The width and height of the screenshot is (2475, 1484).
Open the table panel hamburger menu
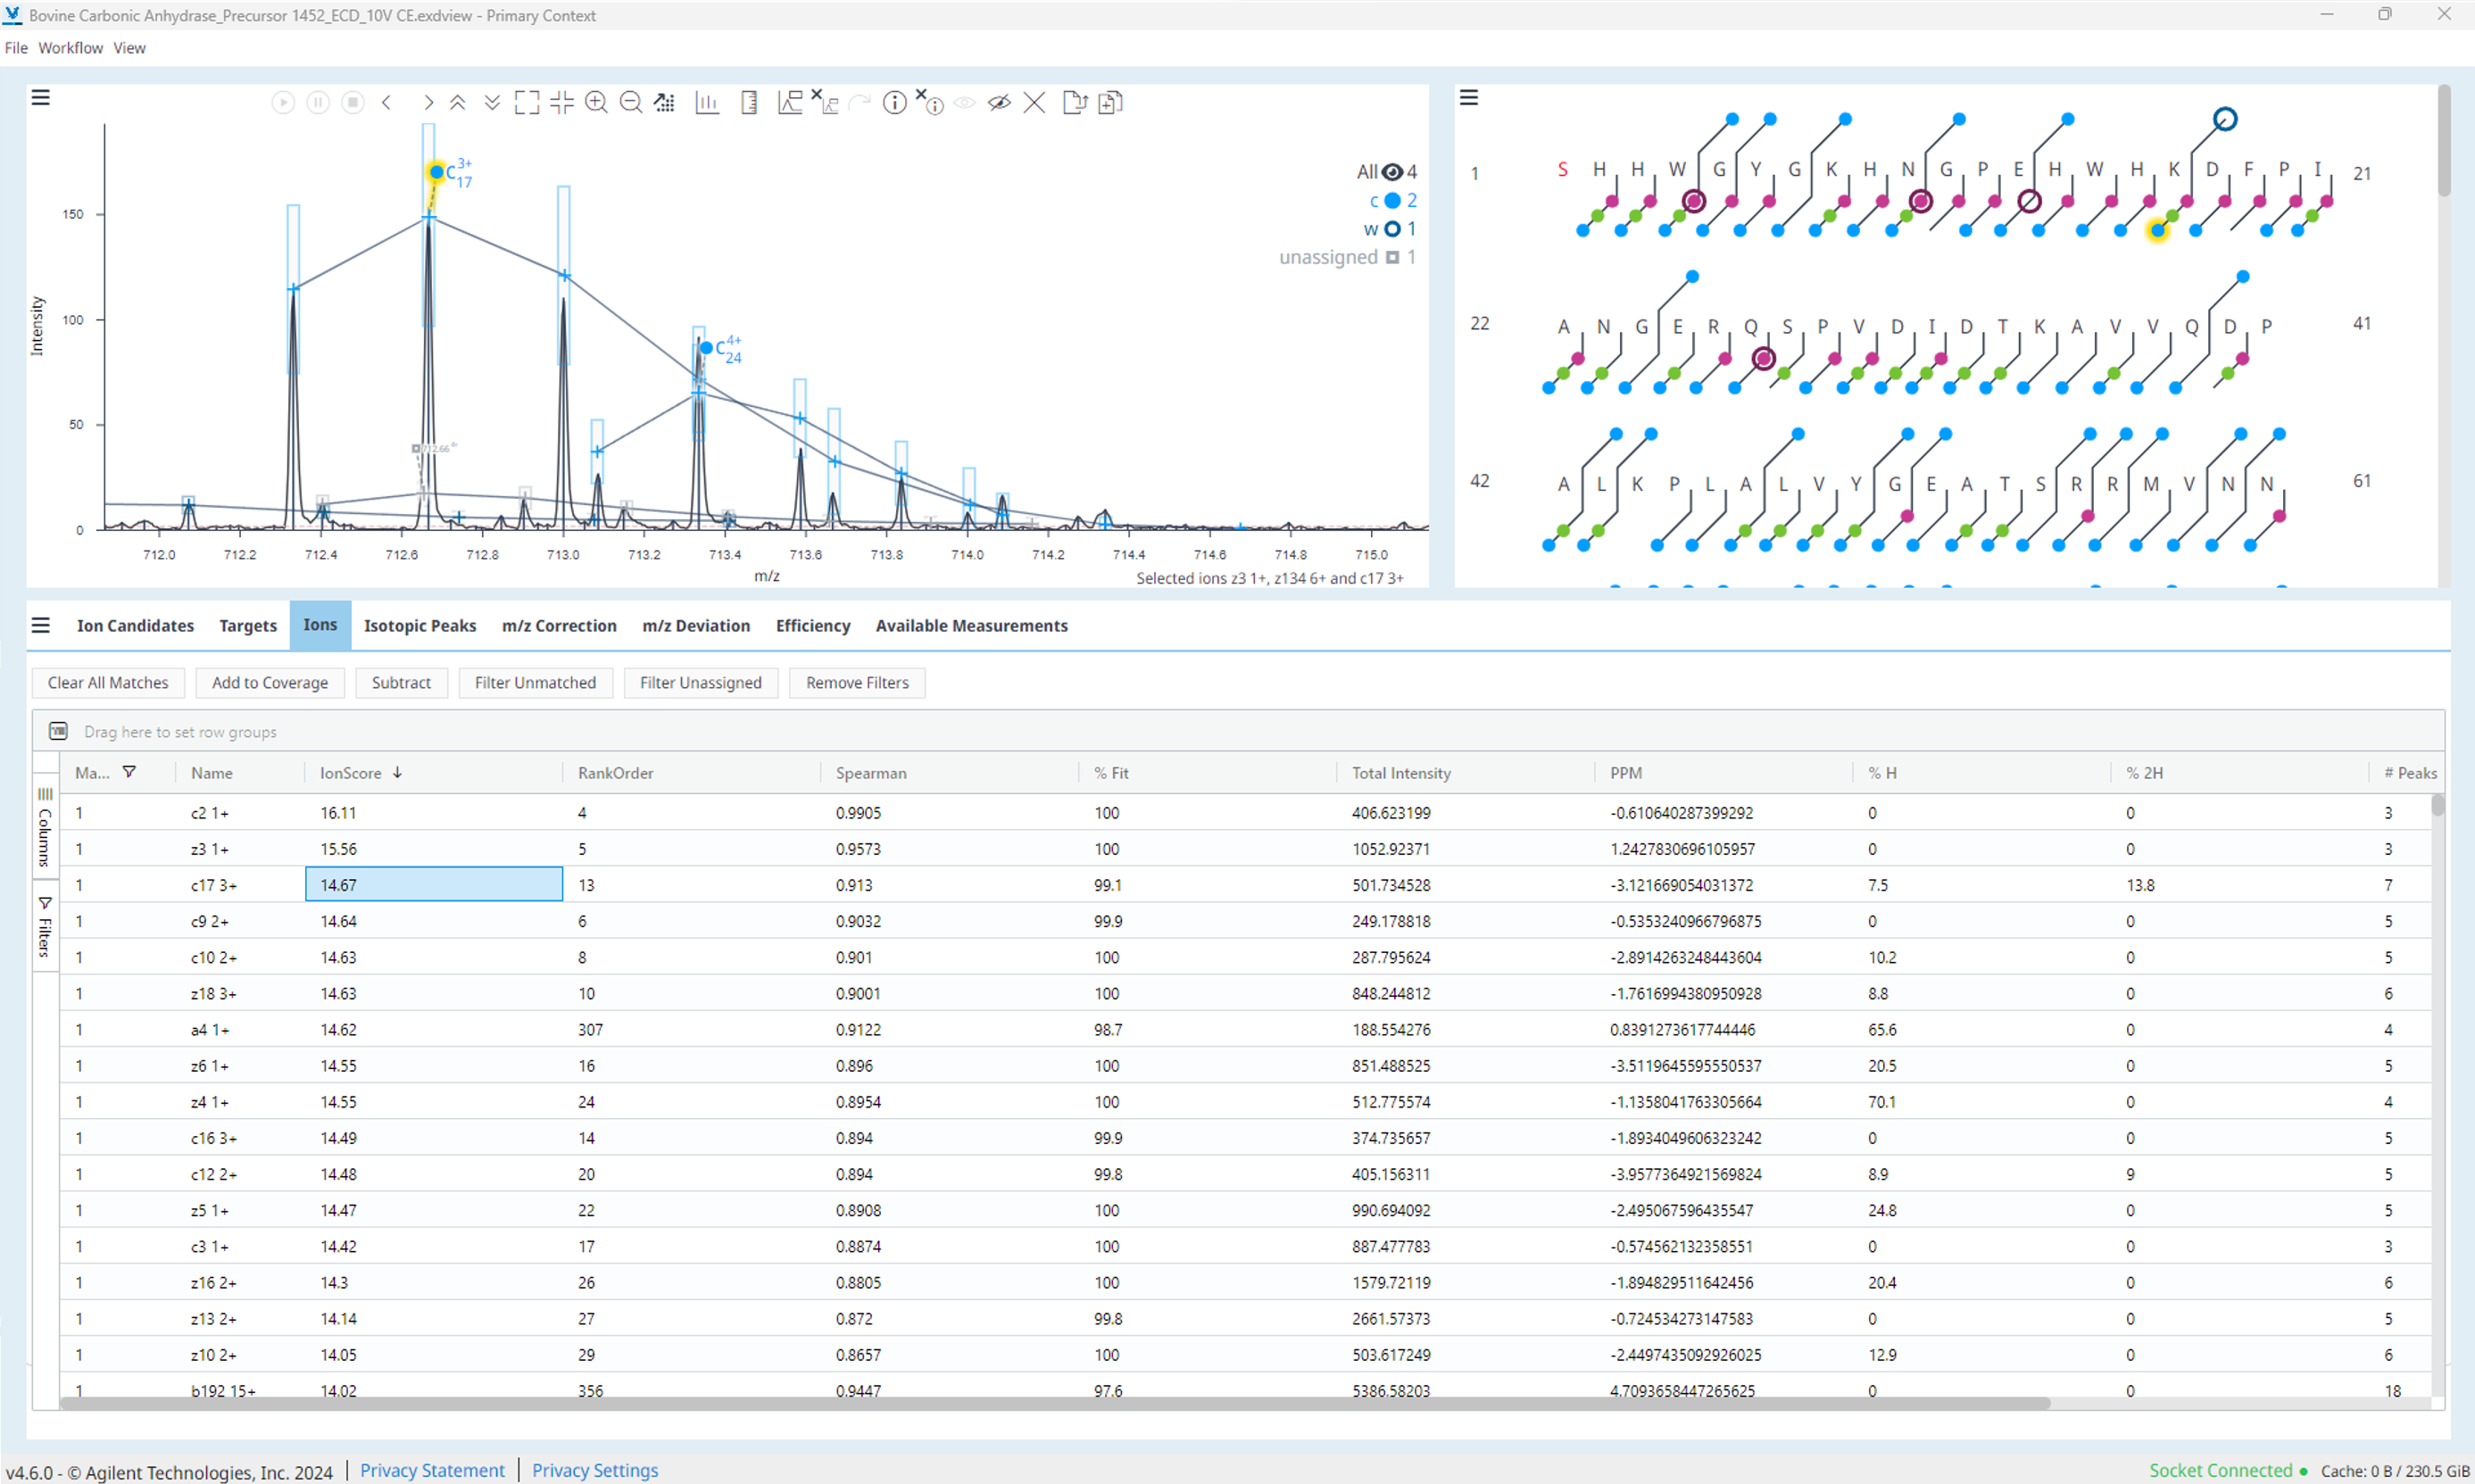point(41,625)
